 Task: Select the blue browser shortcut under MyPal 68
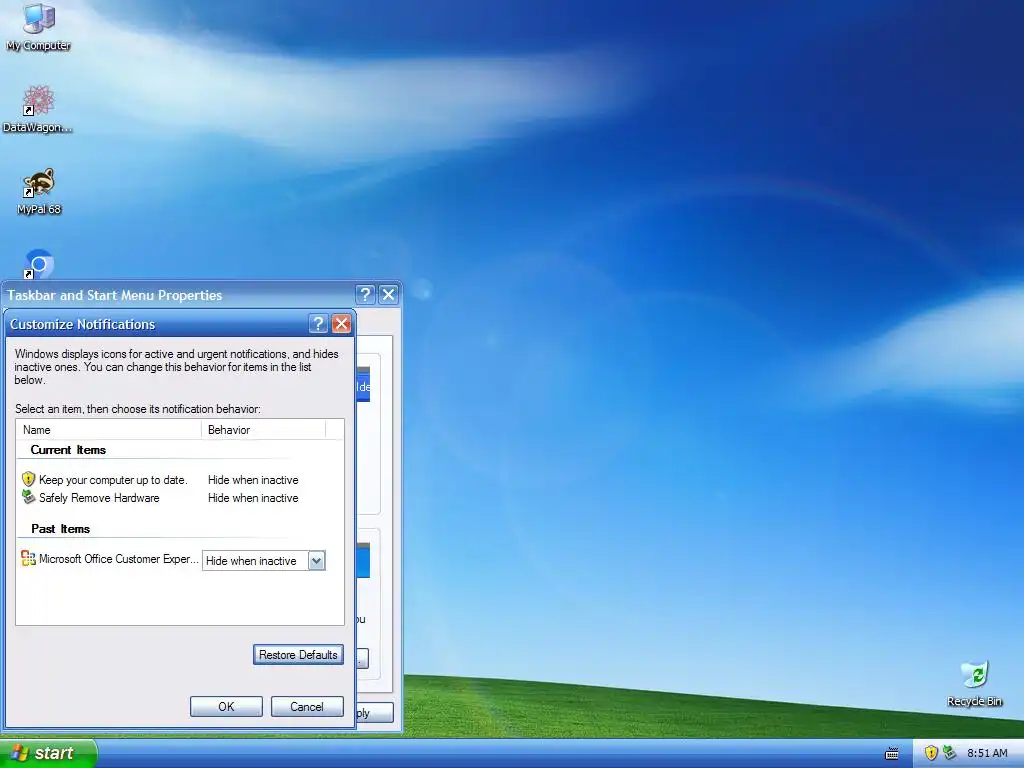(x=39, y=264)
